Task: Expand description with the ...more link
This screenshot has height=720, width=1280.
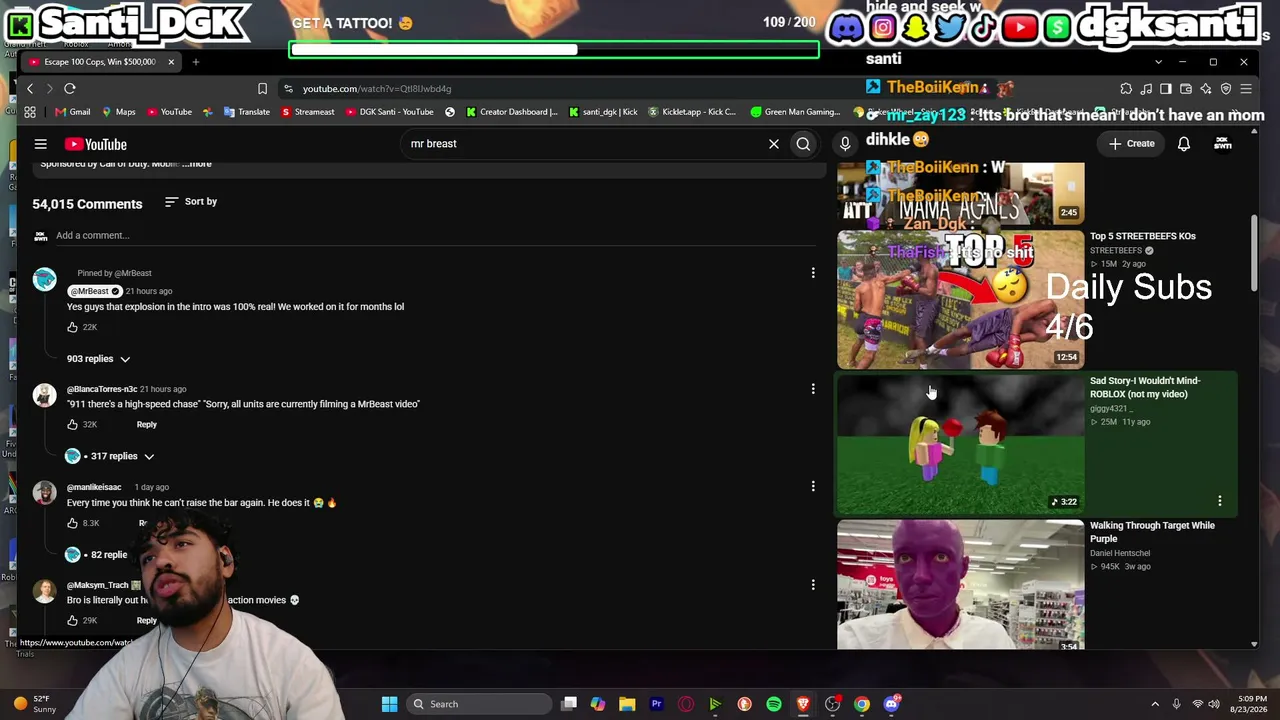Action: pos(198,164)
